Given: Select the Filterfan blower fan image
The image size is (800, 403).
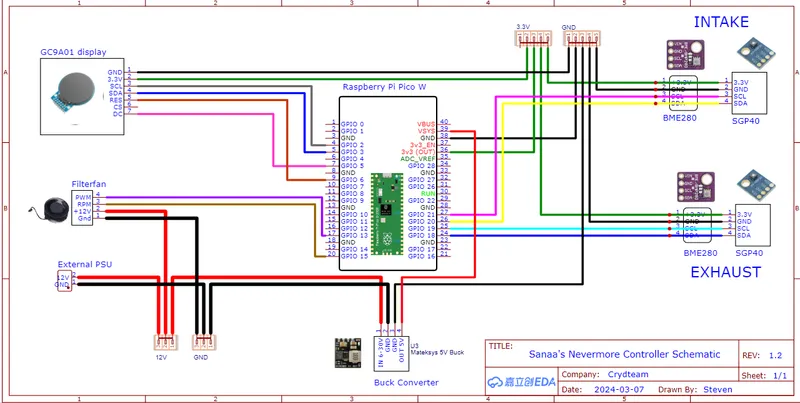Looking at the screenshot, I should pos(49,210).
